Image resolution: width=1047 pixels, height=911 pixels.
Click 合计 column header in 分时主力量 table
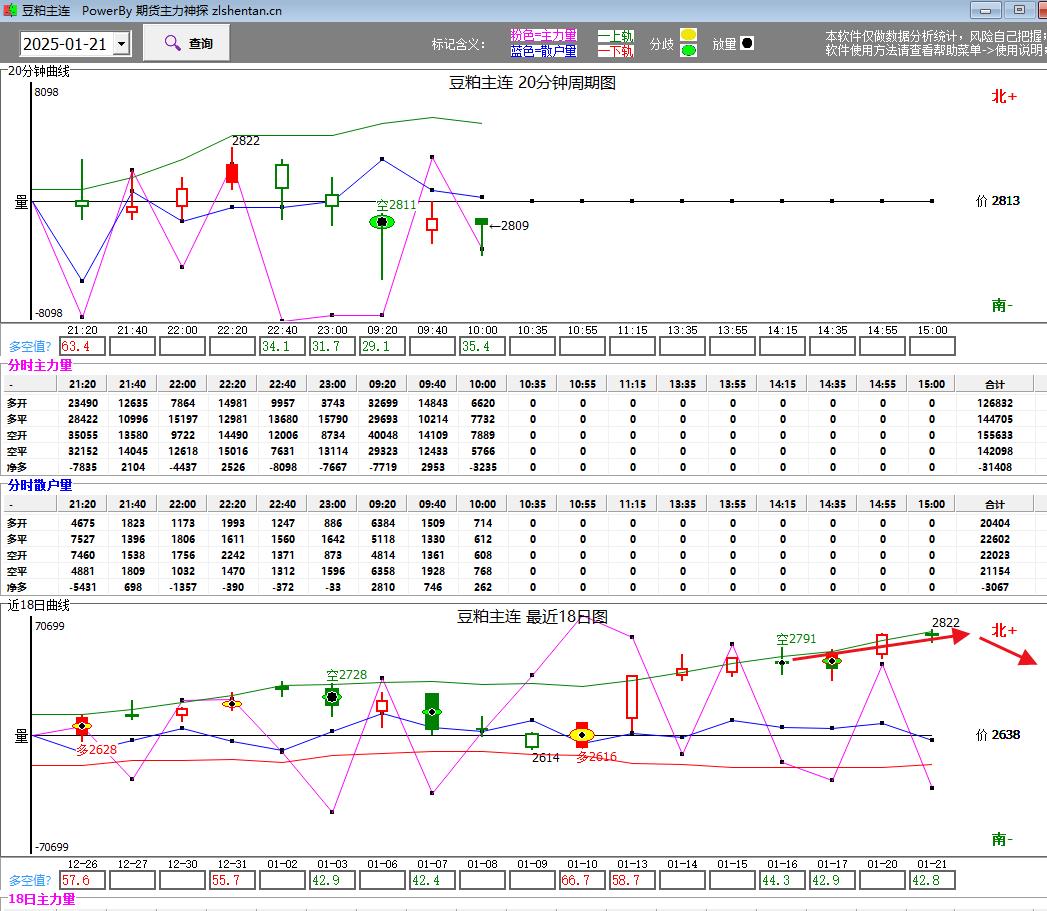(994, 384)
